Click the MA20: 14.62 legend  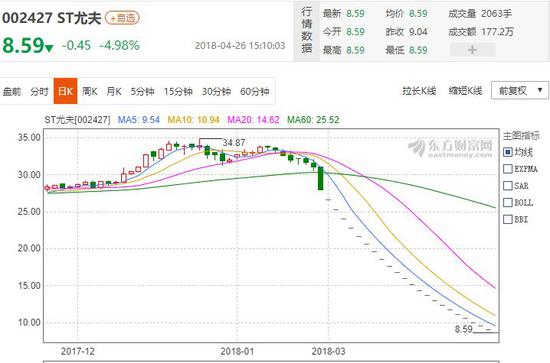[x=253, y=120]
